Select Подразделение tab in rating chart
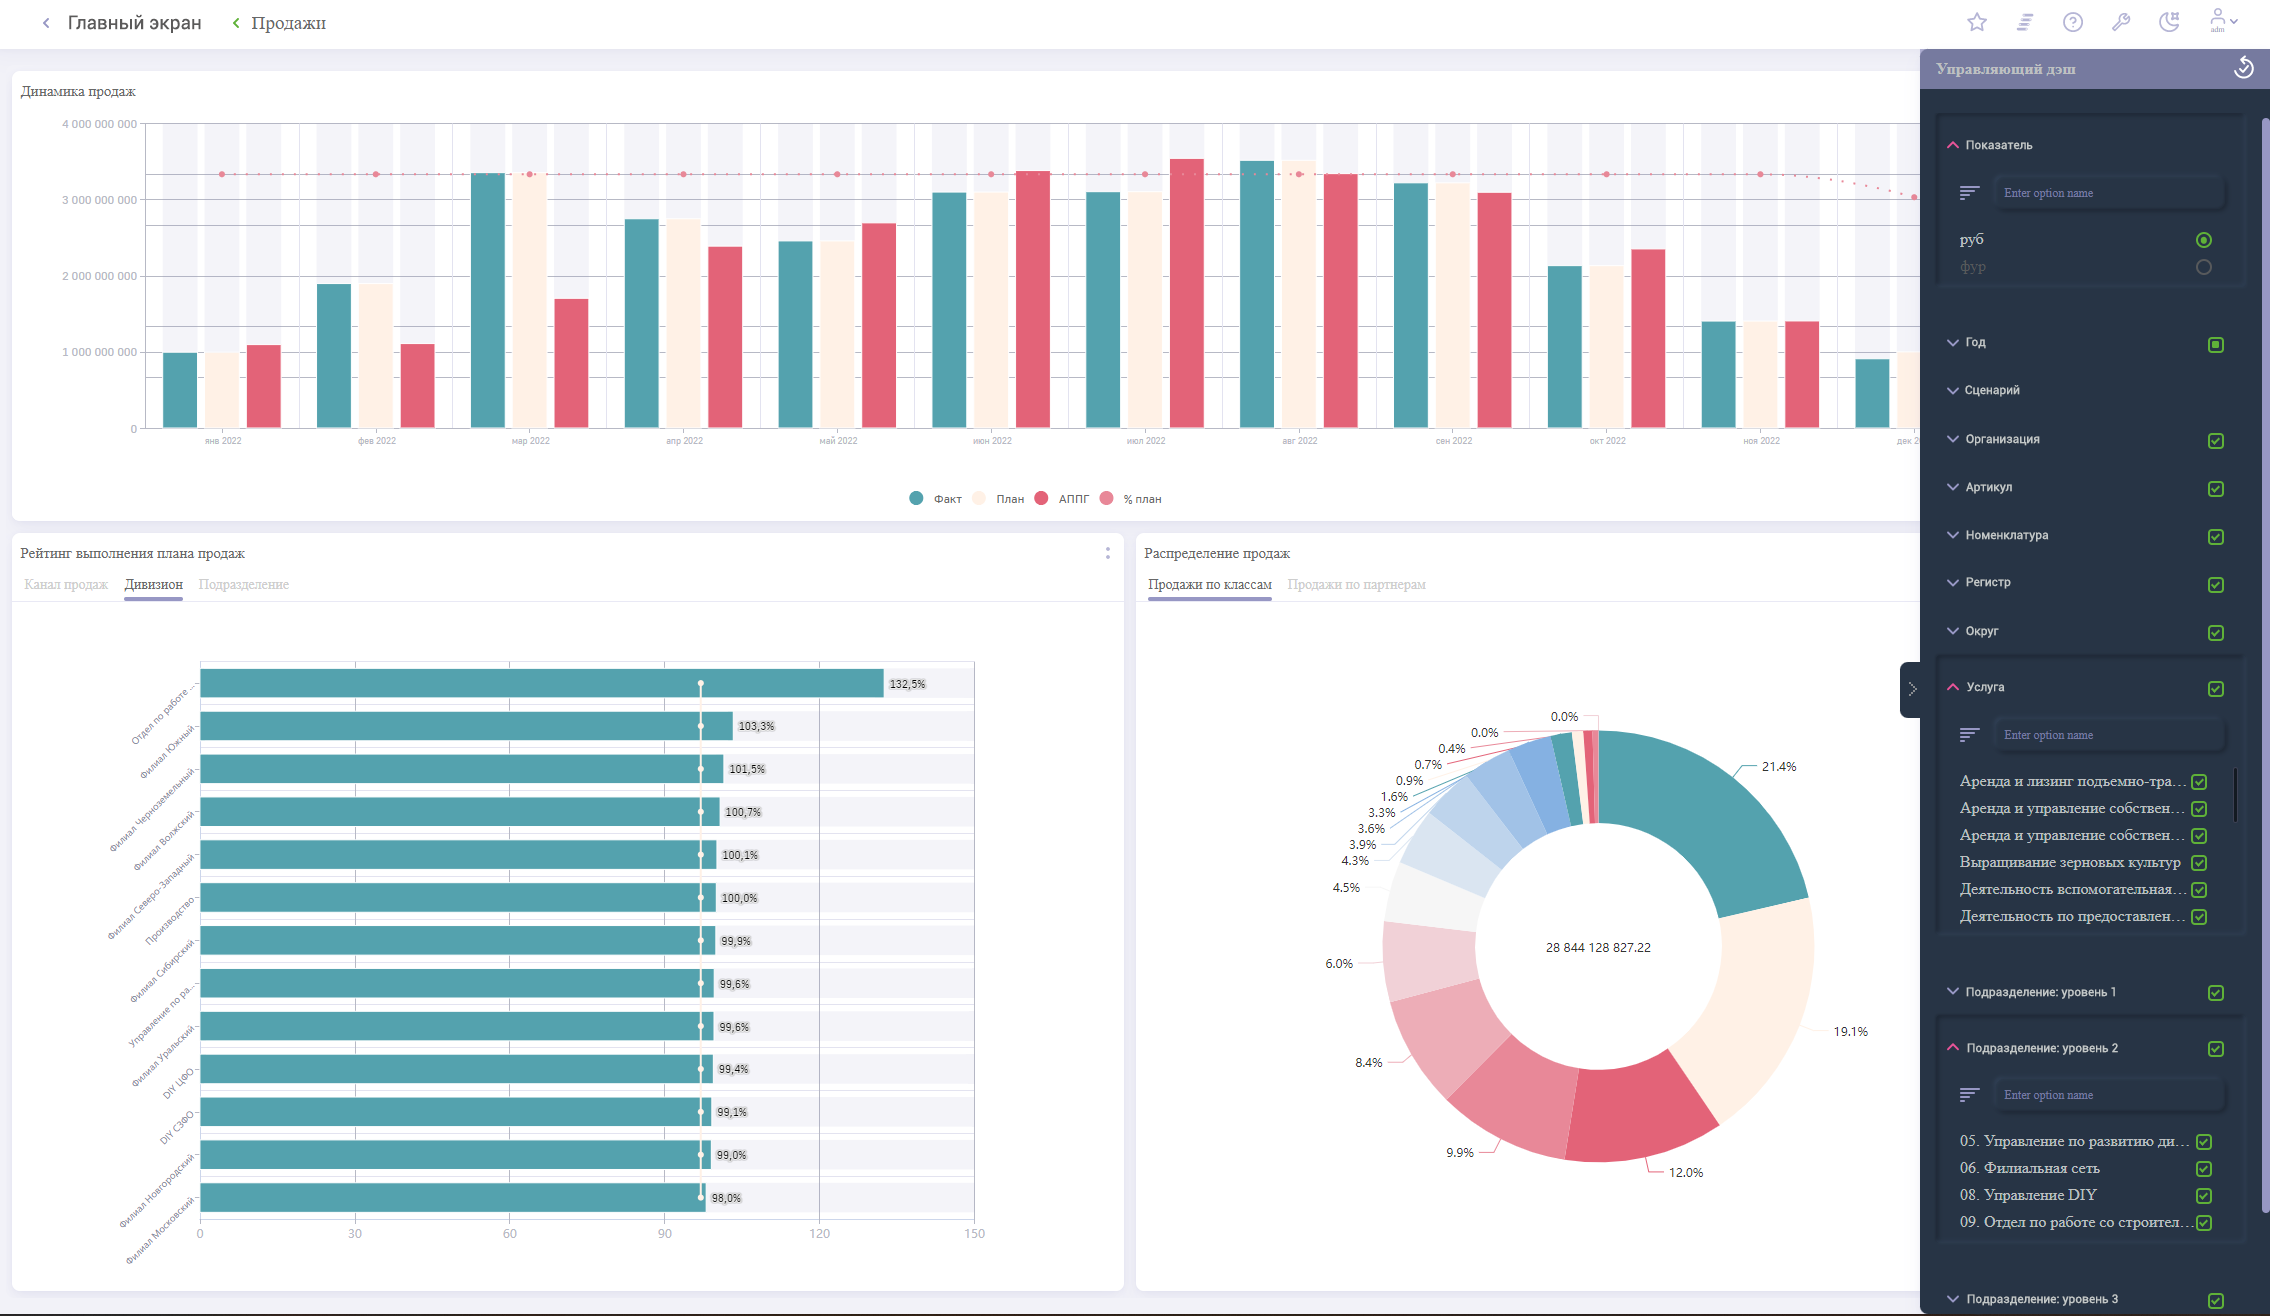This screenshot has width=2270, height=1316. click(x=244, y=584)
